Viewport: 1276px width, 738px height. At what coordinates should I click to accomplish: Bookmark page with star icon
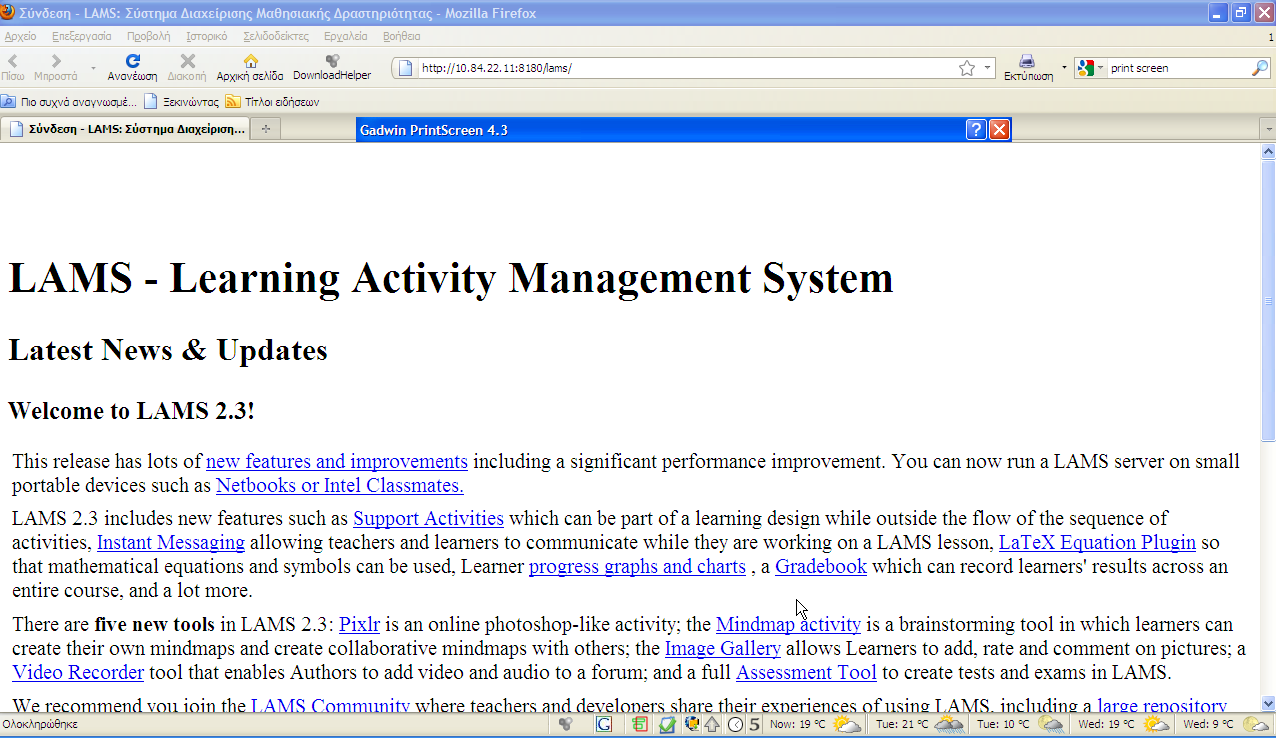click(967, 68)
